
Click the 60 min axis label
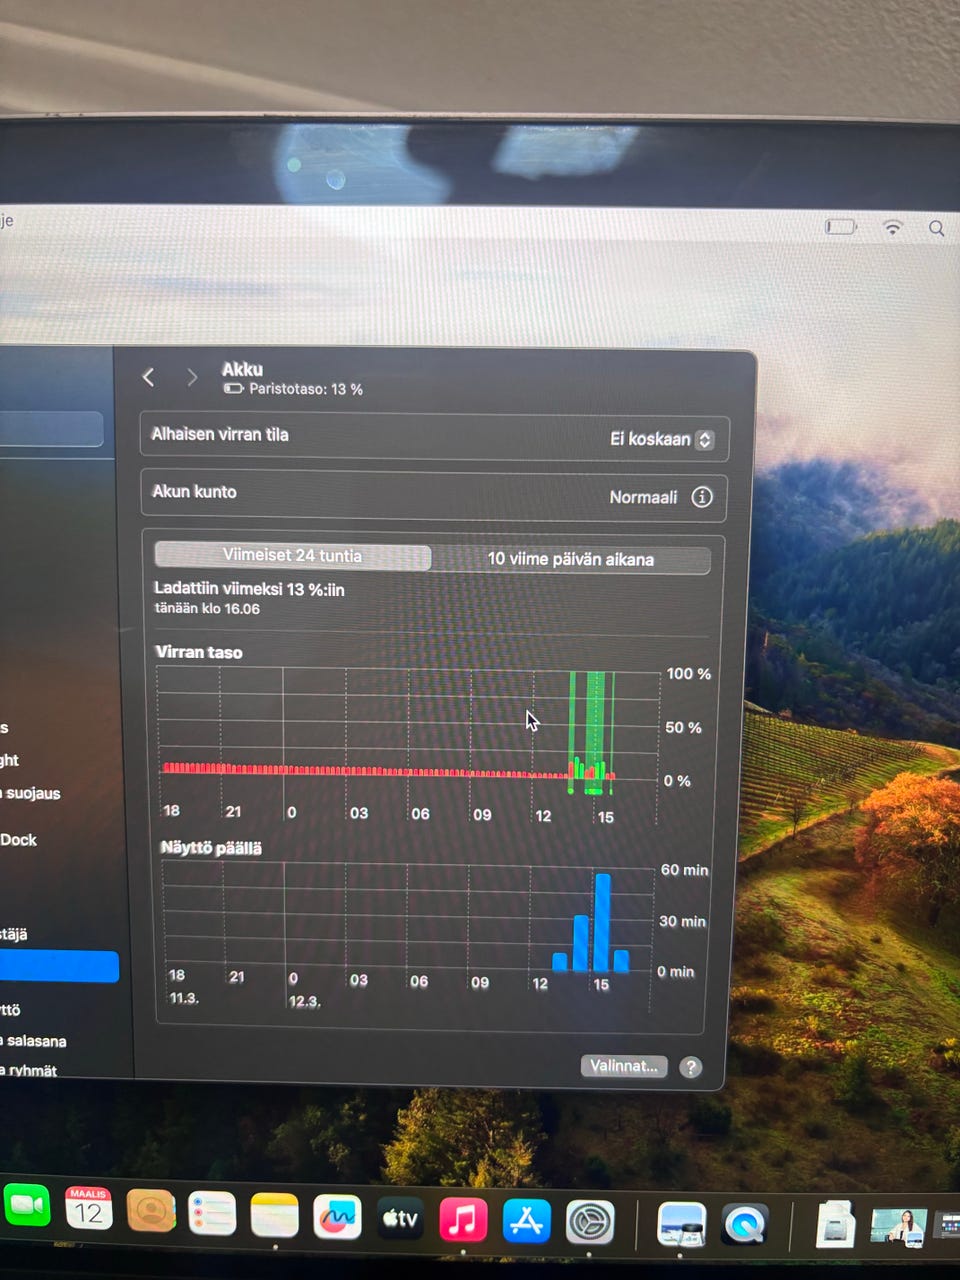pos(684,870)
